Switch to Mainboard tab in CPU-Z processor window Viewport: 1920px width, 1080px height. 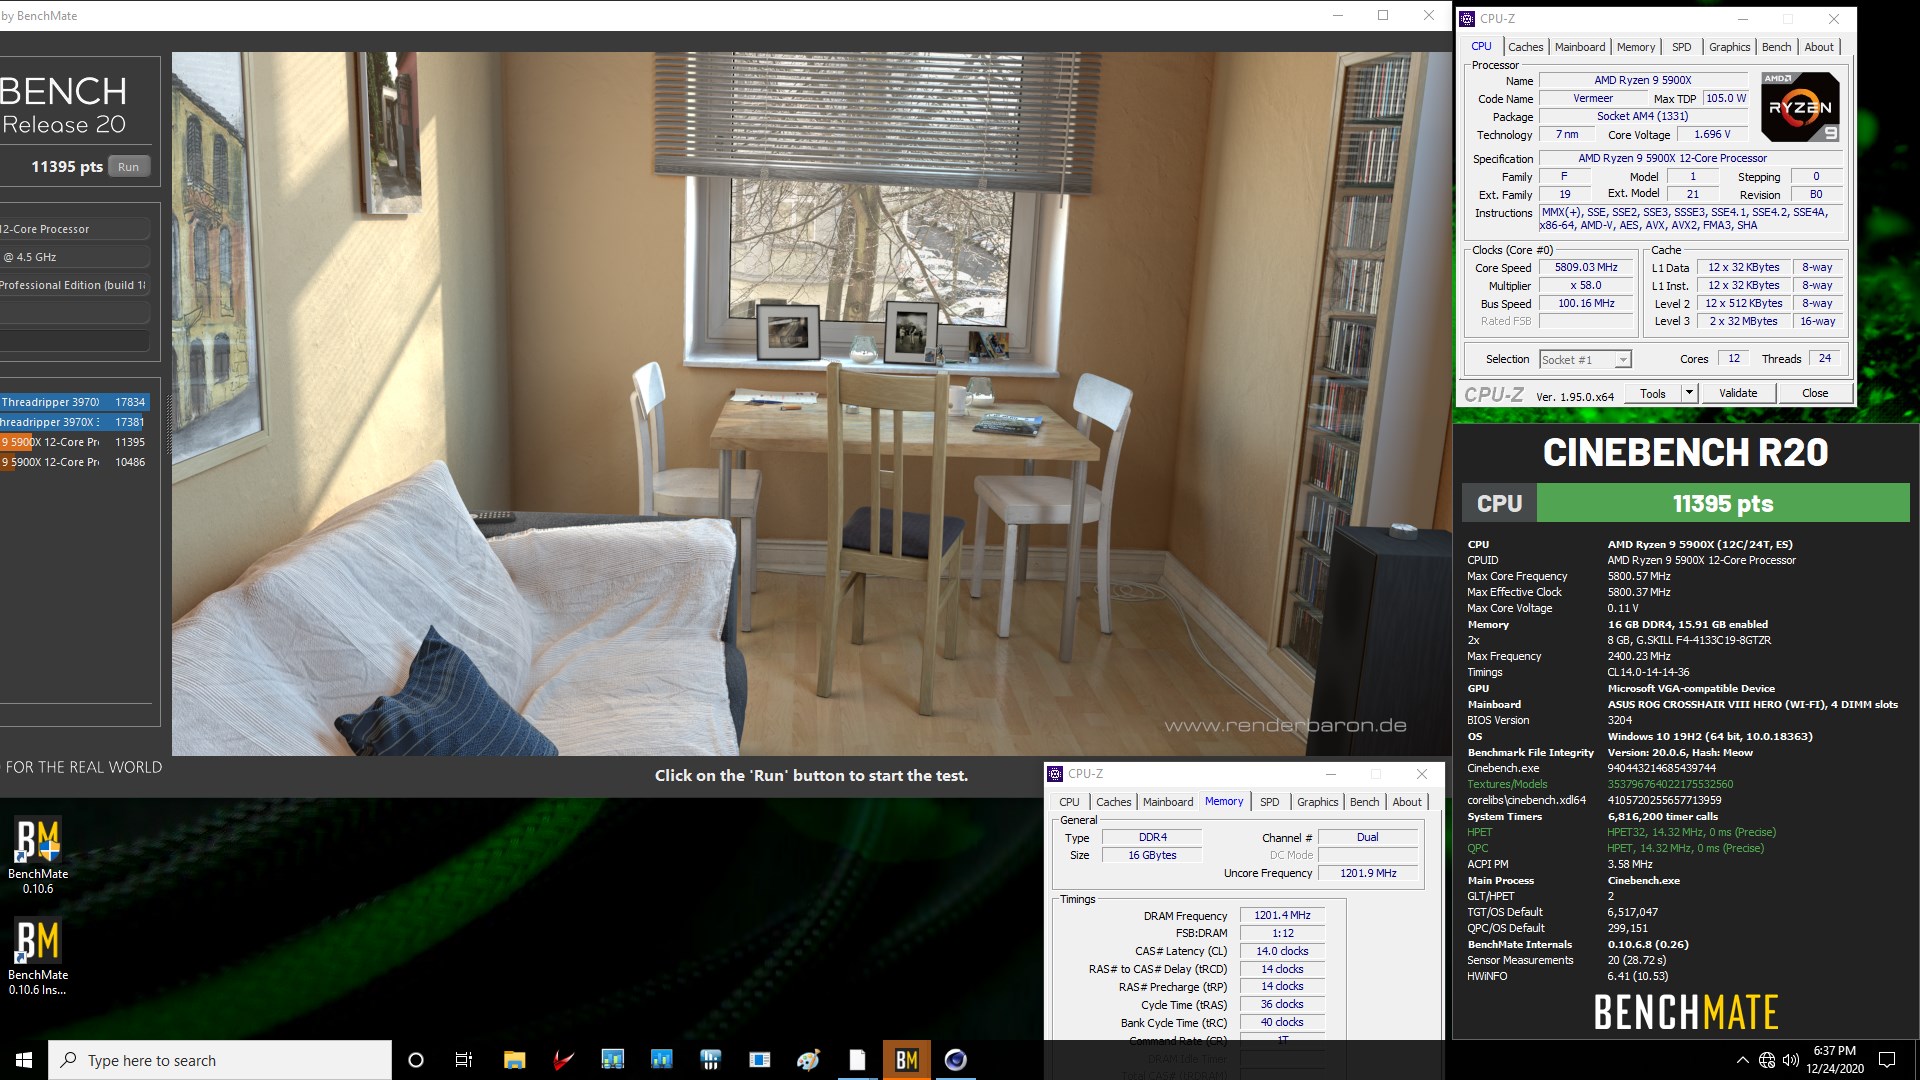click(x=1579, y=47)
